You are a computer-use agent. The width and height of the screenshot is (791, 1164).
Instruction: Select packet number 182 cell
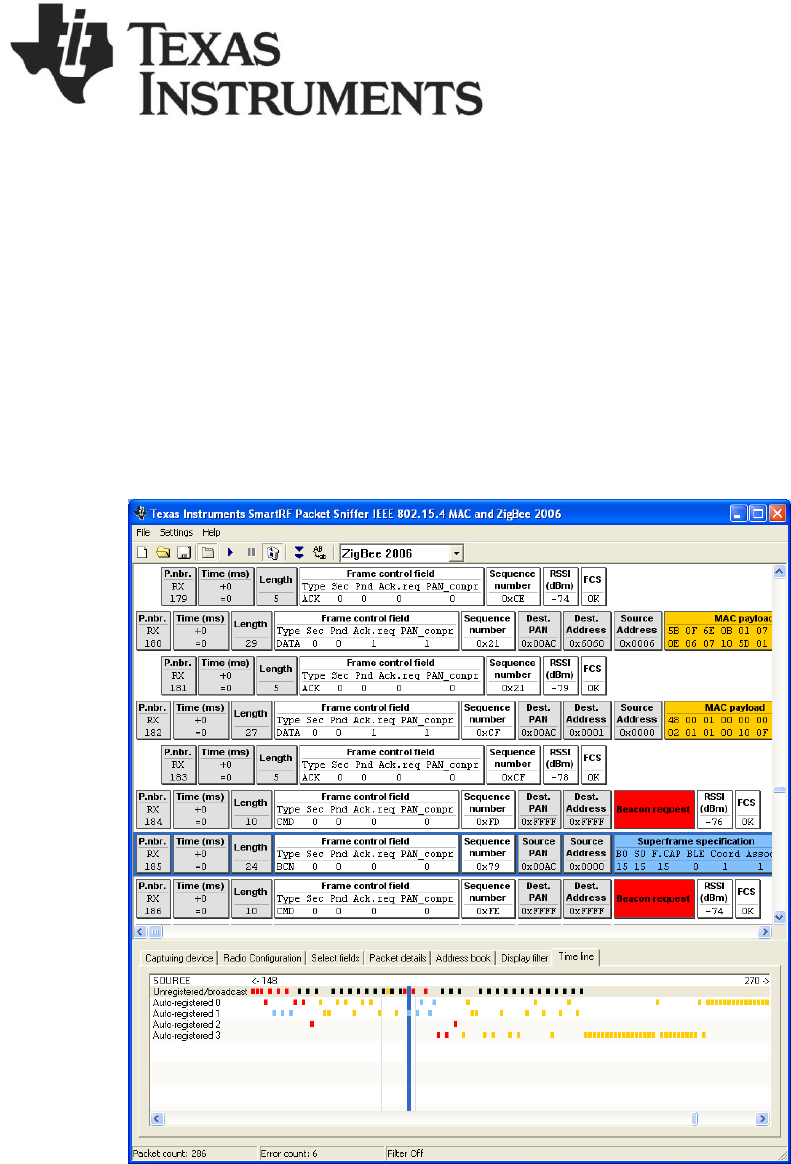coord(153,720)
